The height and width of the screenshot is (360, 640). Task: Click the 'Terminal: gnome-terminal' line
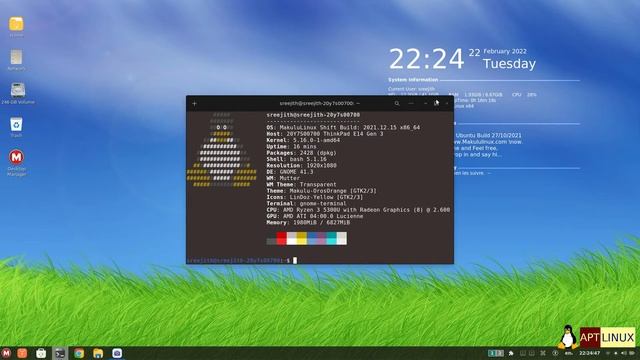coord(307,203)
